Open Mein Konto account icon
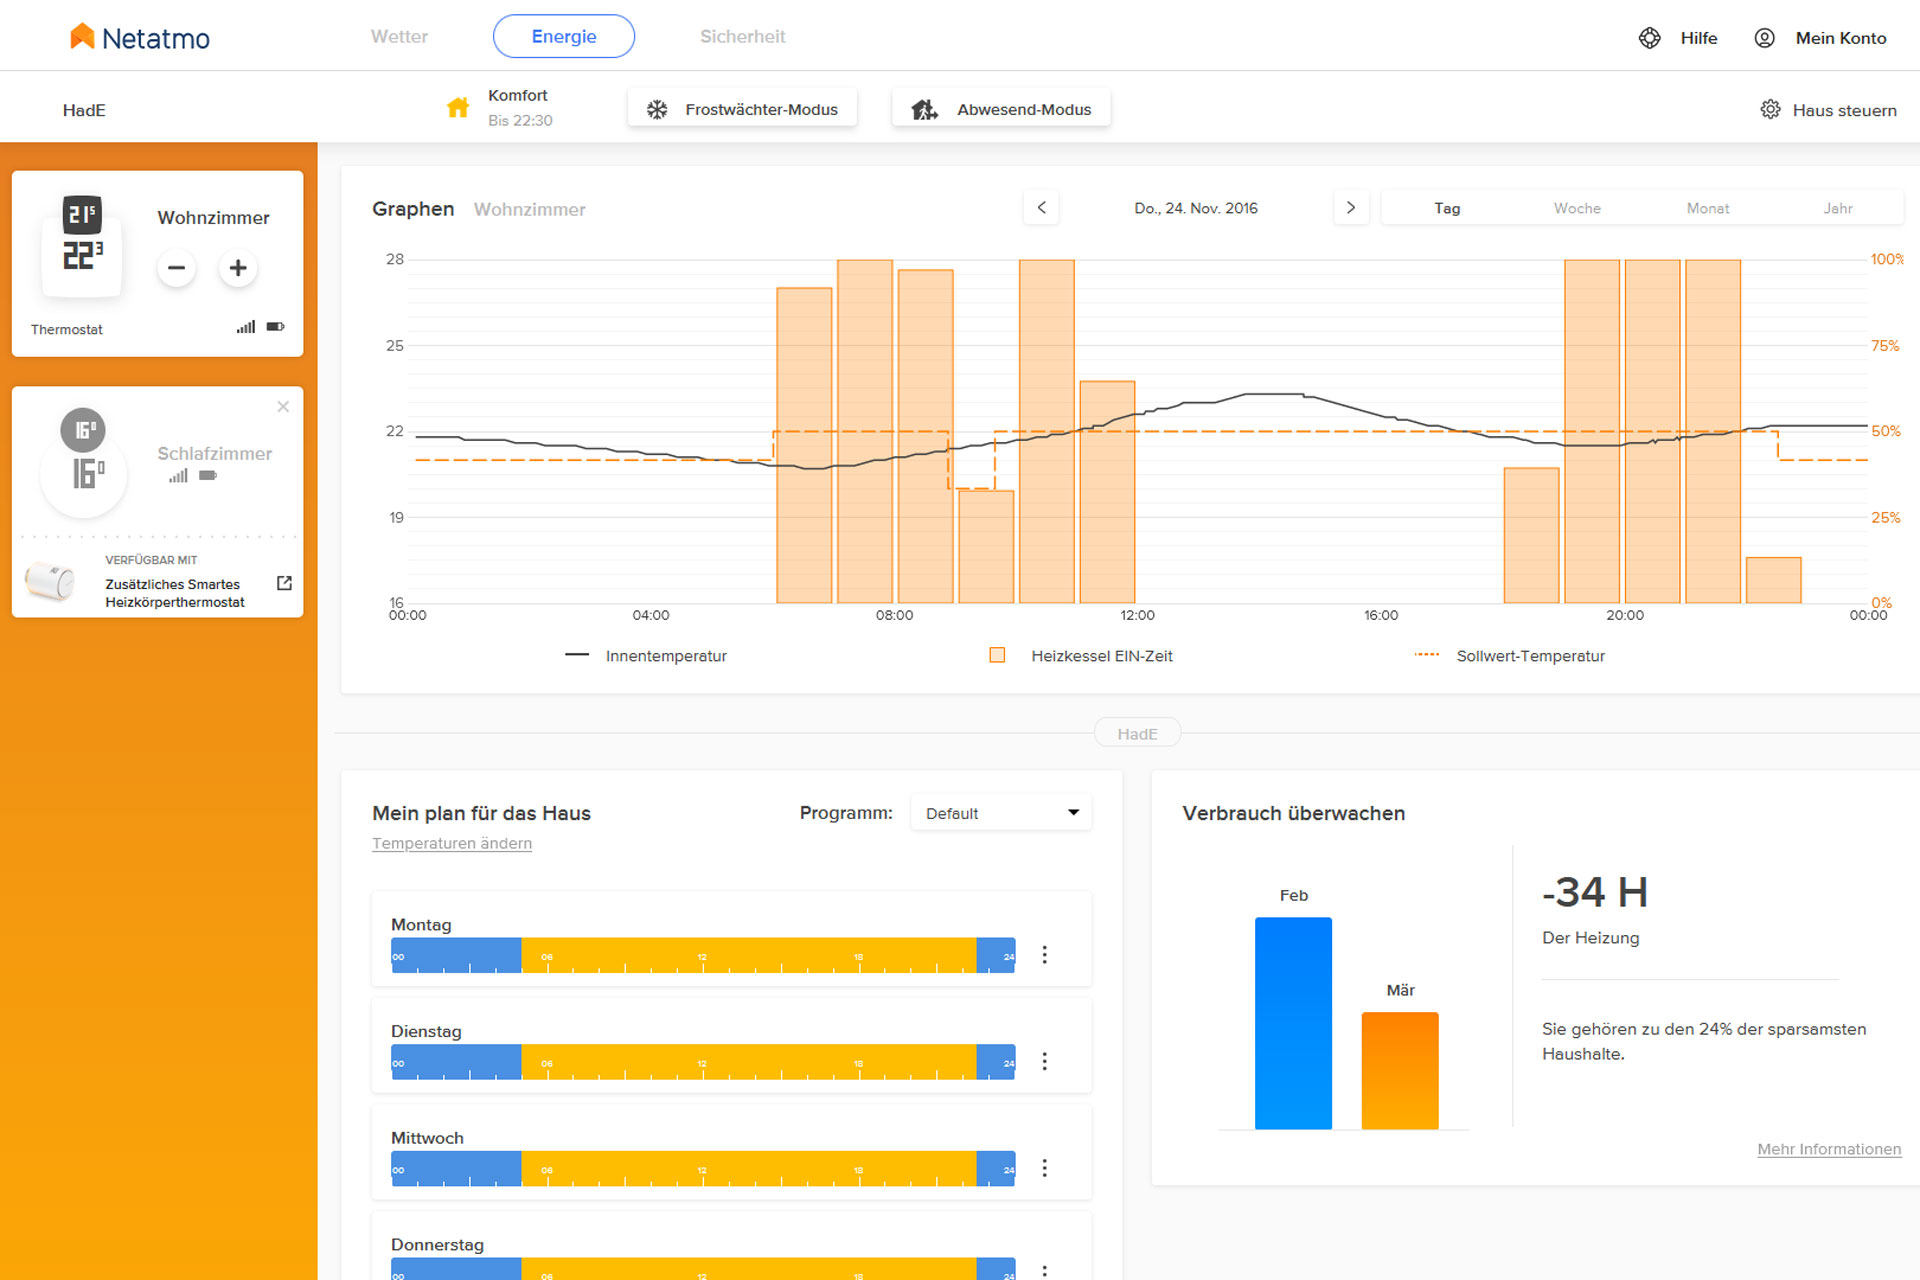This screenshot has height=1280, width=1920. tap(1765, 38)
